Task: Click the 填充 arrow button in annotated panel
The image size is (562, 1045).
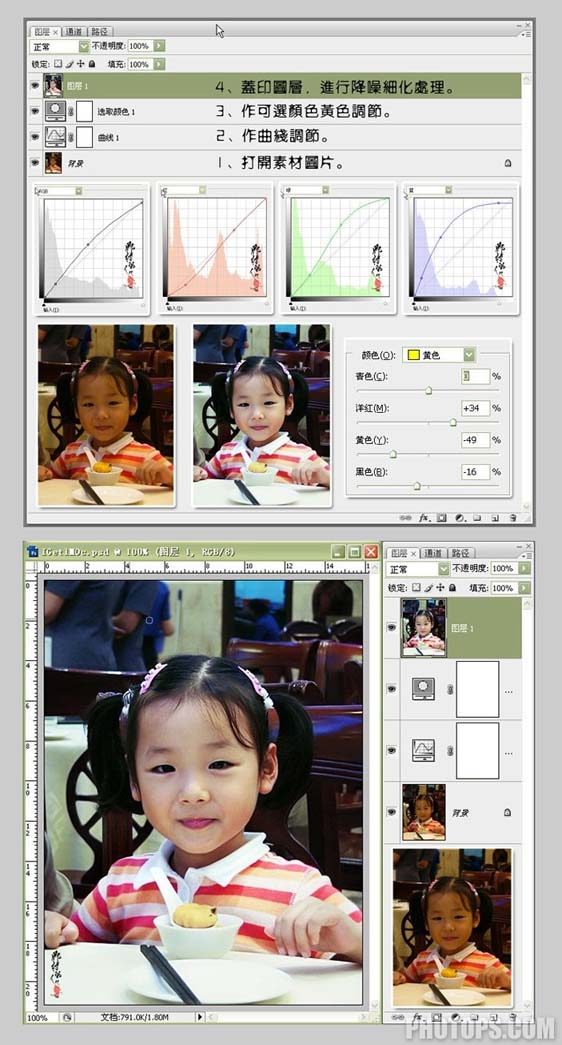Action: coord(159,65)
